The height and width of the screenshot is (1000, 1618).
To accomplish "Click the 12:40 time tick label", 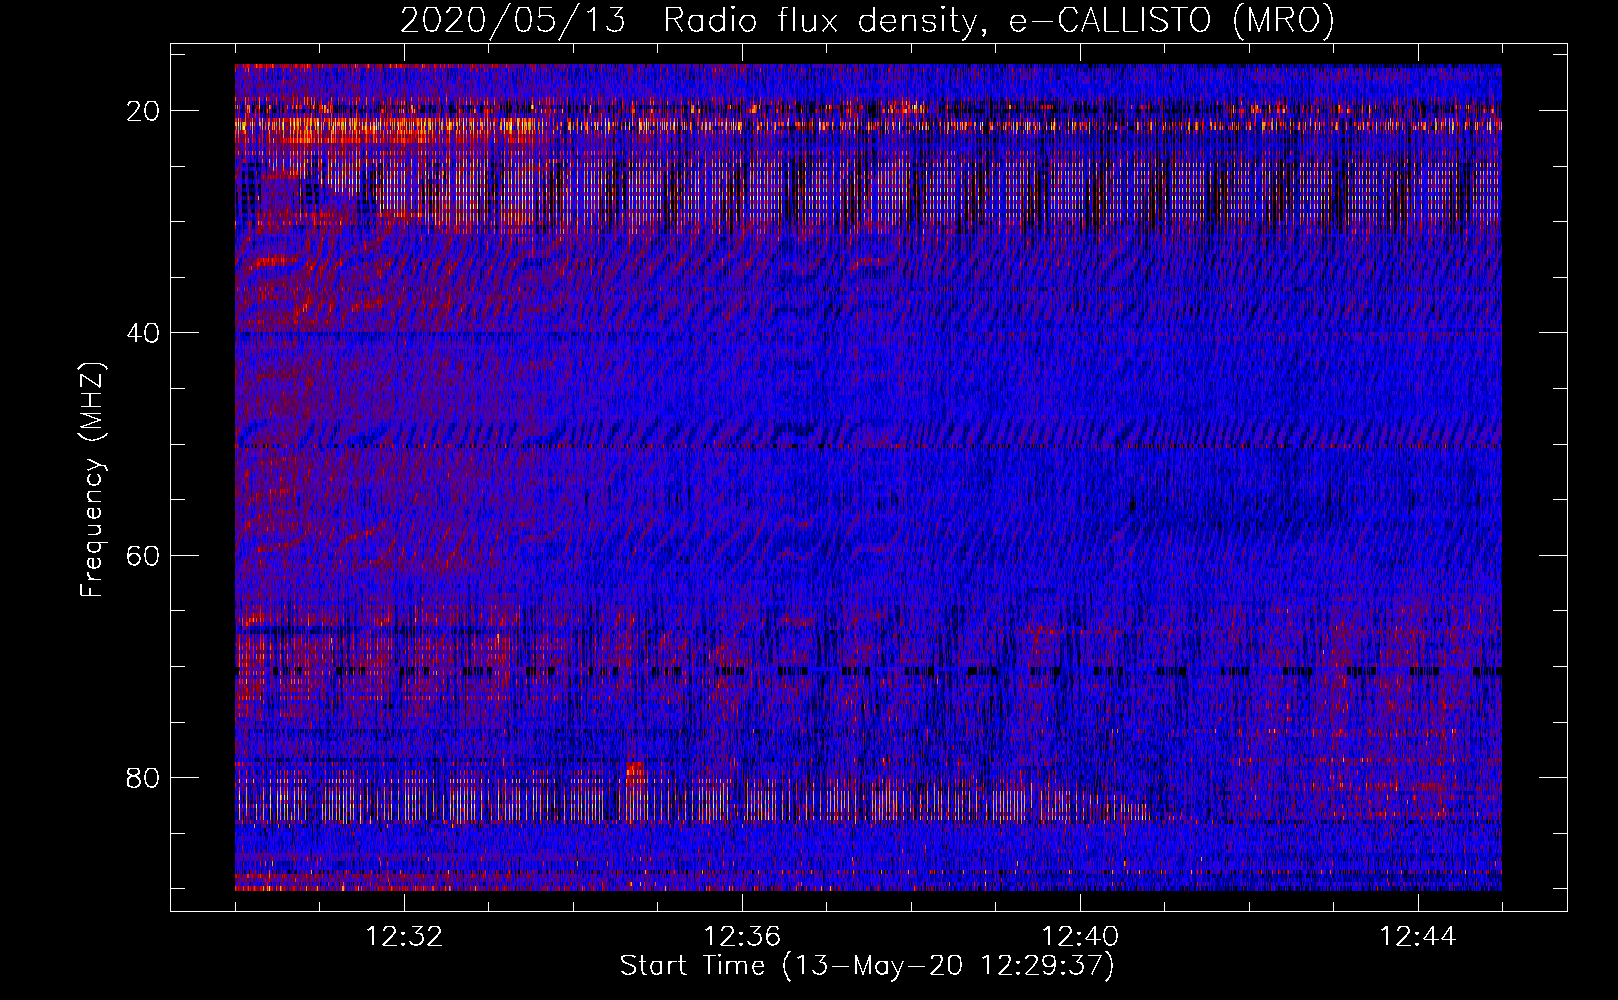I will 1080,937.
